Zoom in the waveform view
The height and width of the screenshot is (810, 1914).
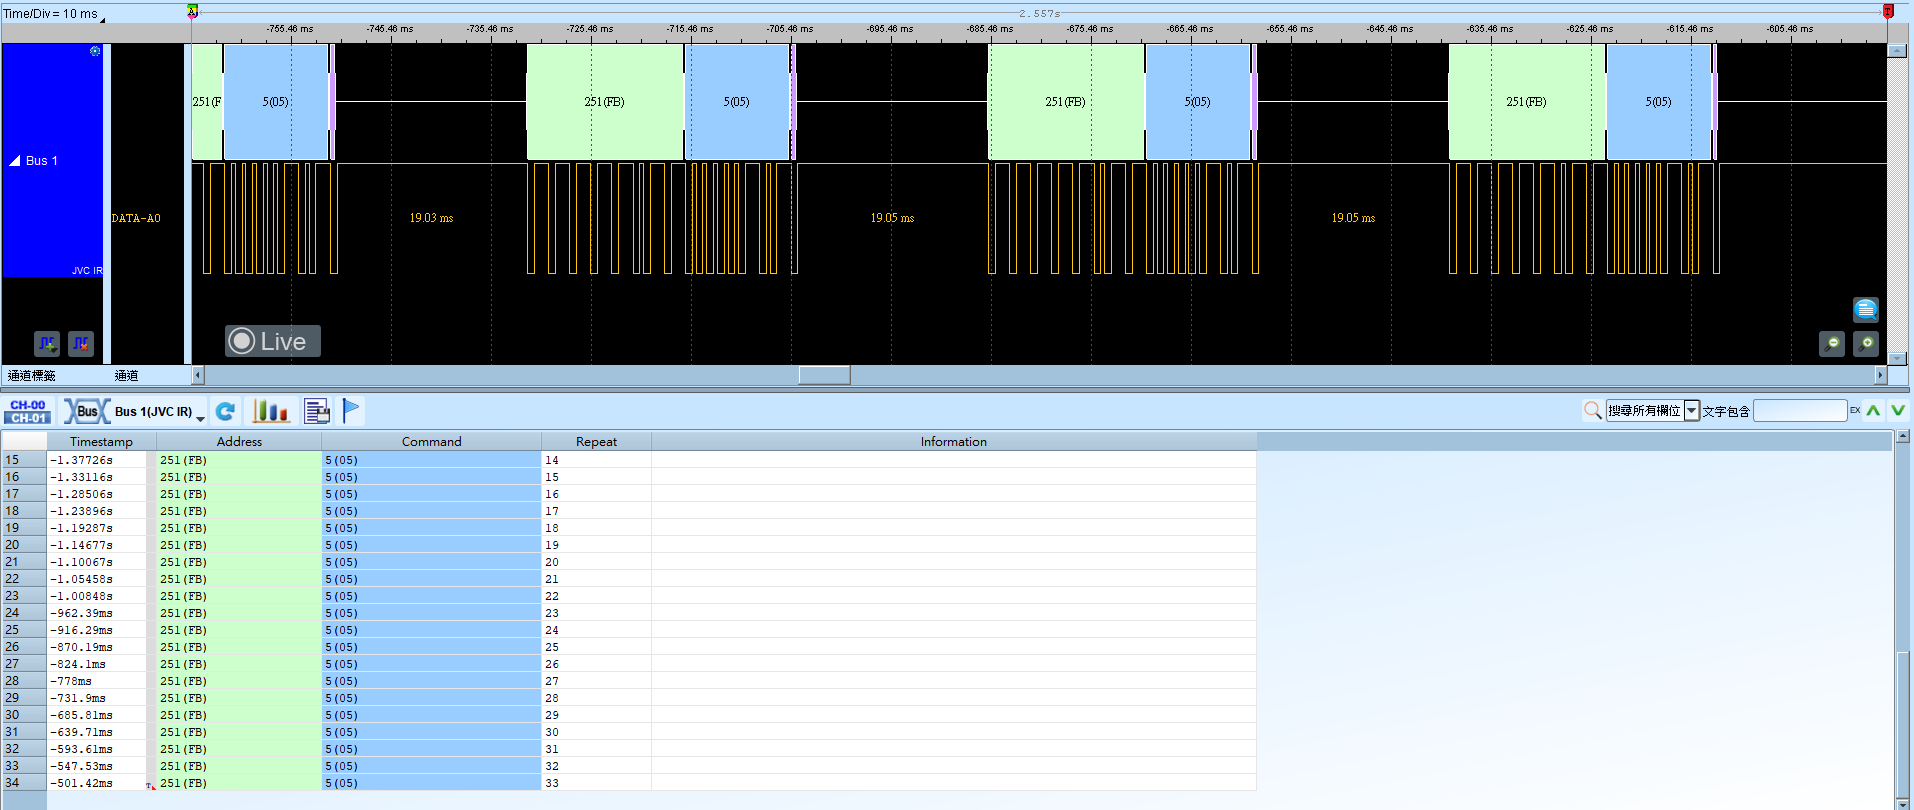pos(1865,344)
